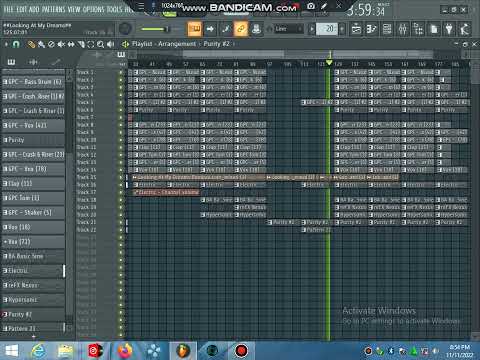
Task: Open the OPTIONS menu
Action: 93,9
